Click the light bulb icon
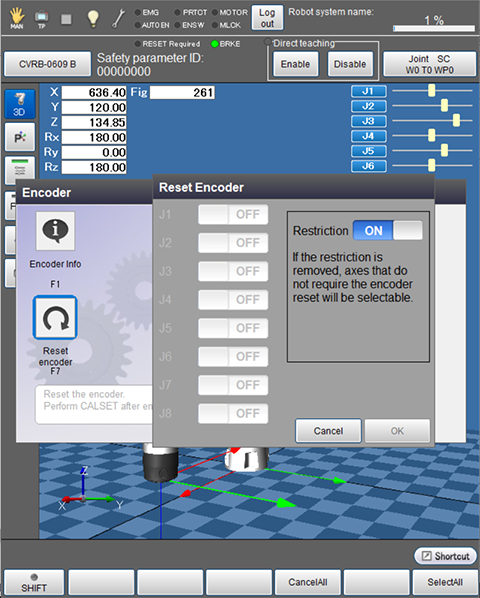 pos(93,18)
